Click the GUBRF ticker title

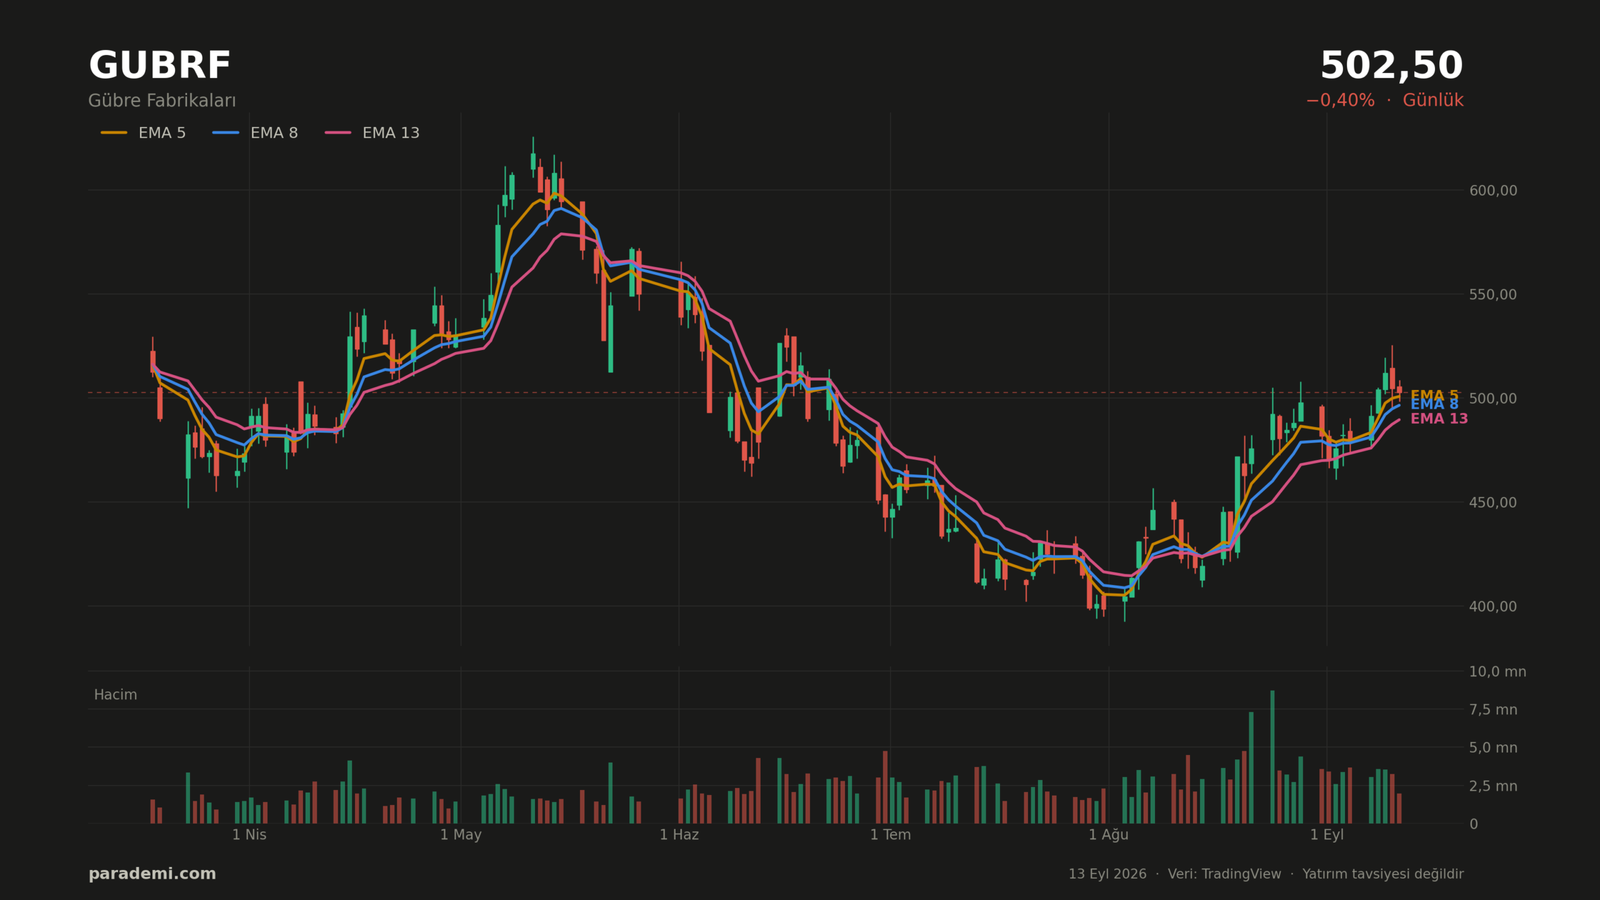click(x=160, y=66)
